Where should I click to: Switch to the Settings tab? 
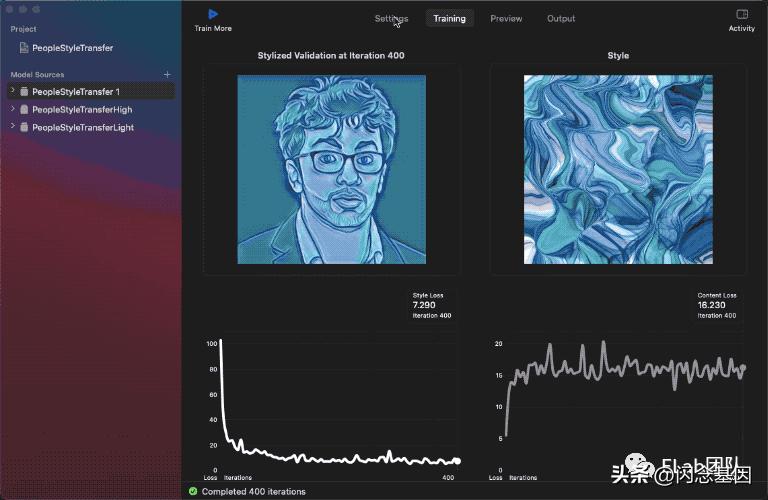point(391,19)
